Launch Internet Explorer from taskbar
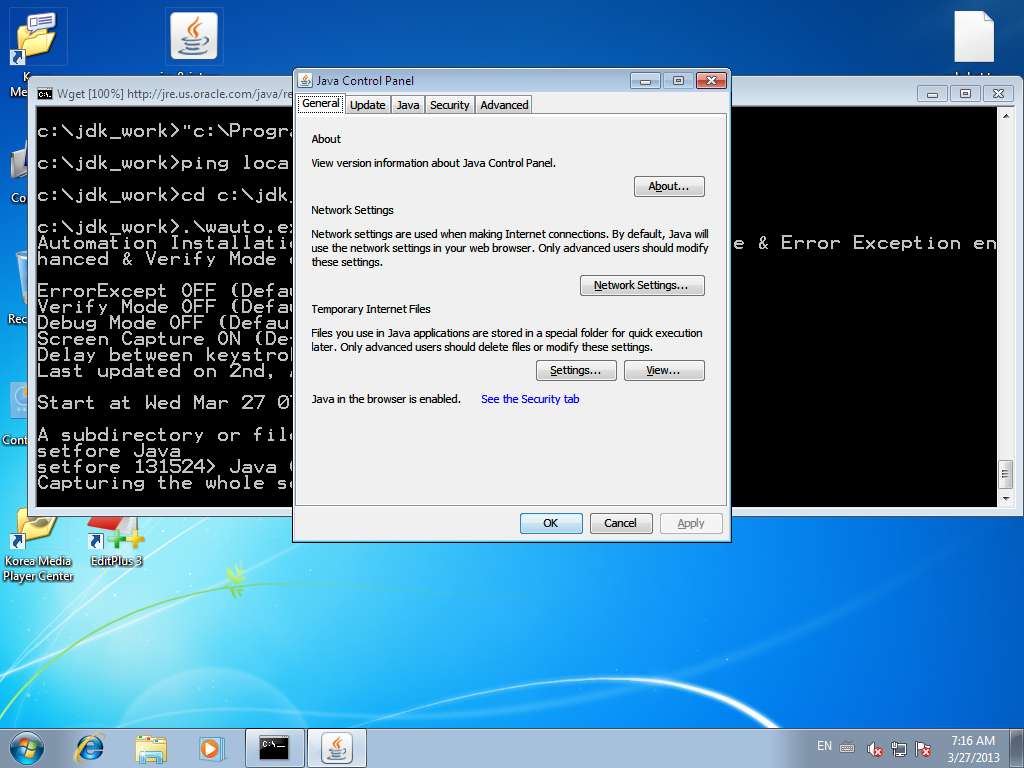Image resolution: width=1024 pixels, height=768 pixels. [89, 748]
